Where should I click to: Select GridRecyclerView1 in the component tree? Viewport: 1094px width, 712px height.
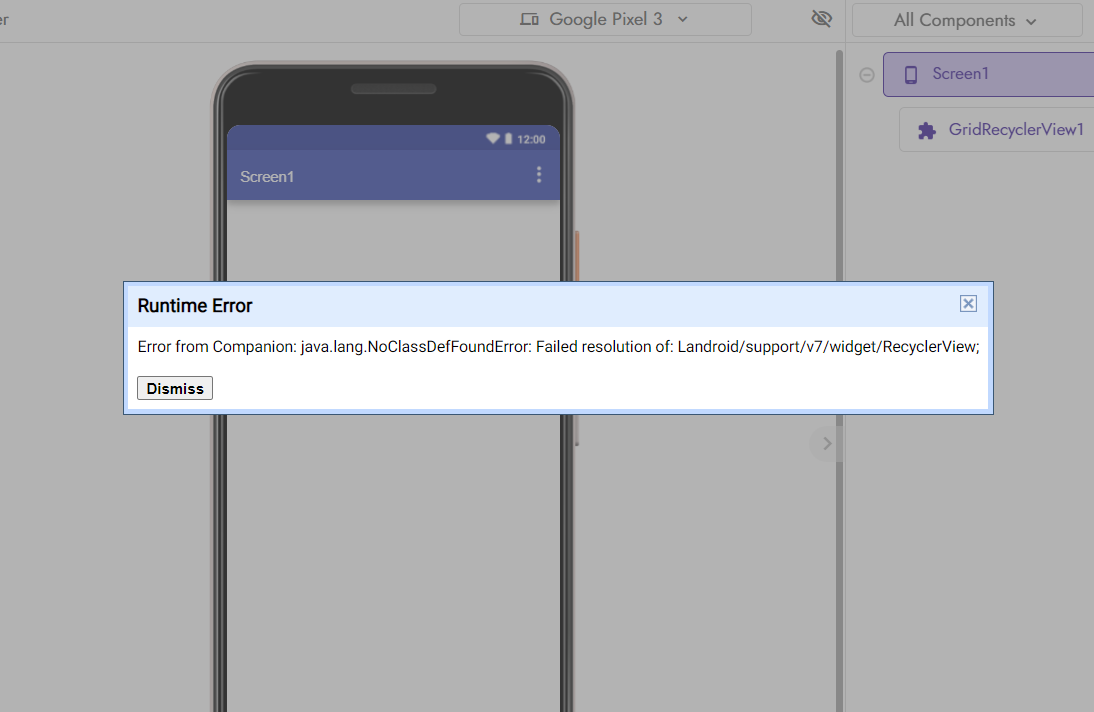pyautogui.click(x=996, y=130)
